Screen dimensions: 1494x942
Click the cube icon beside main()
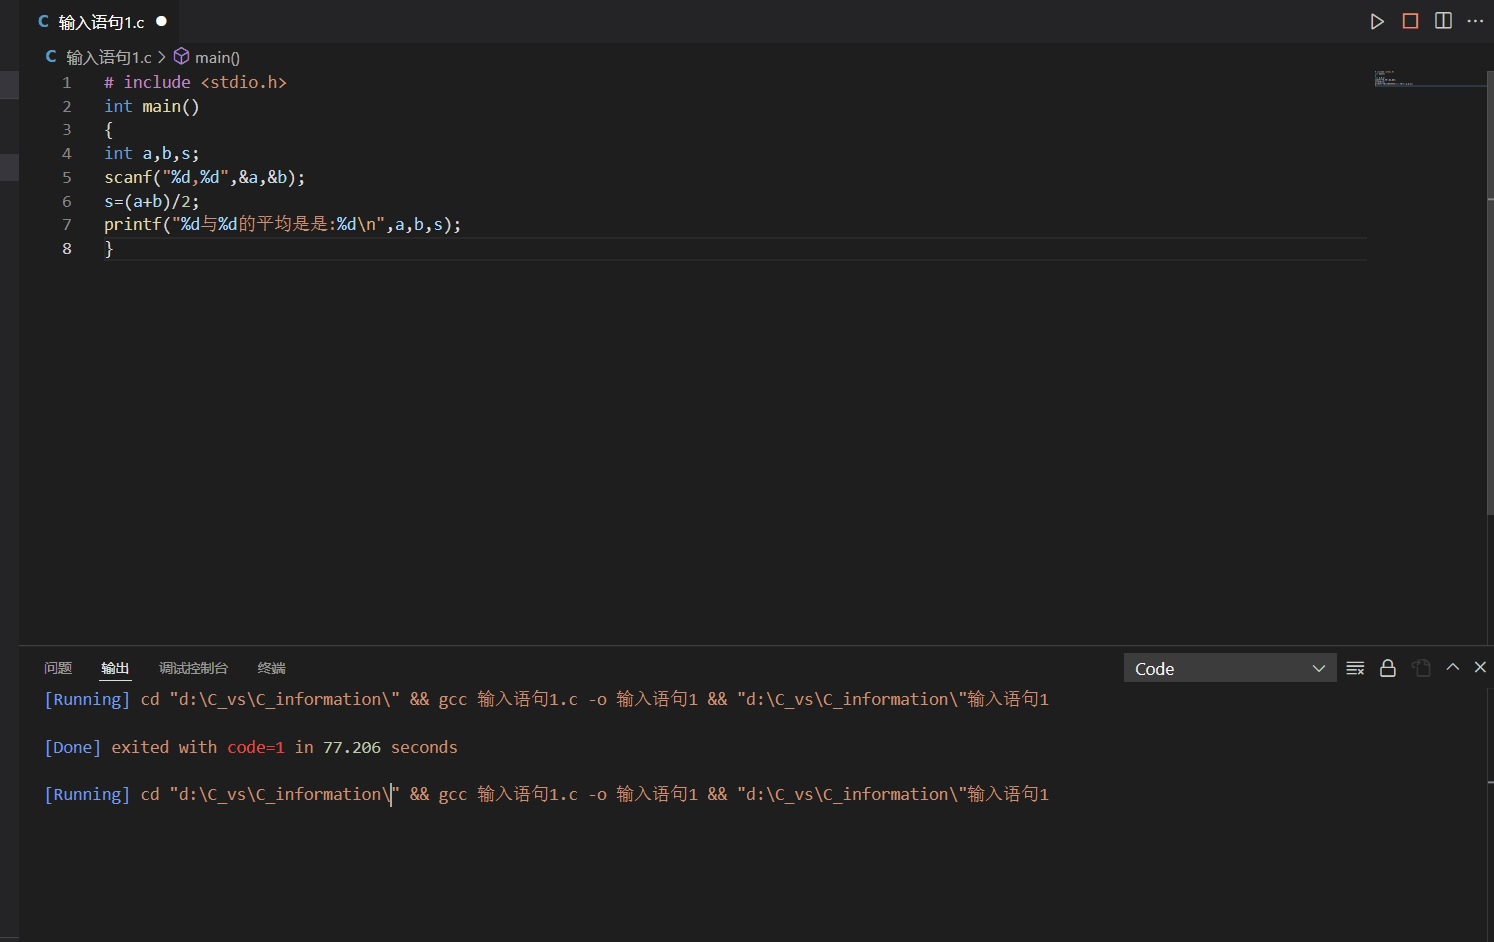[x=181, y=56]
